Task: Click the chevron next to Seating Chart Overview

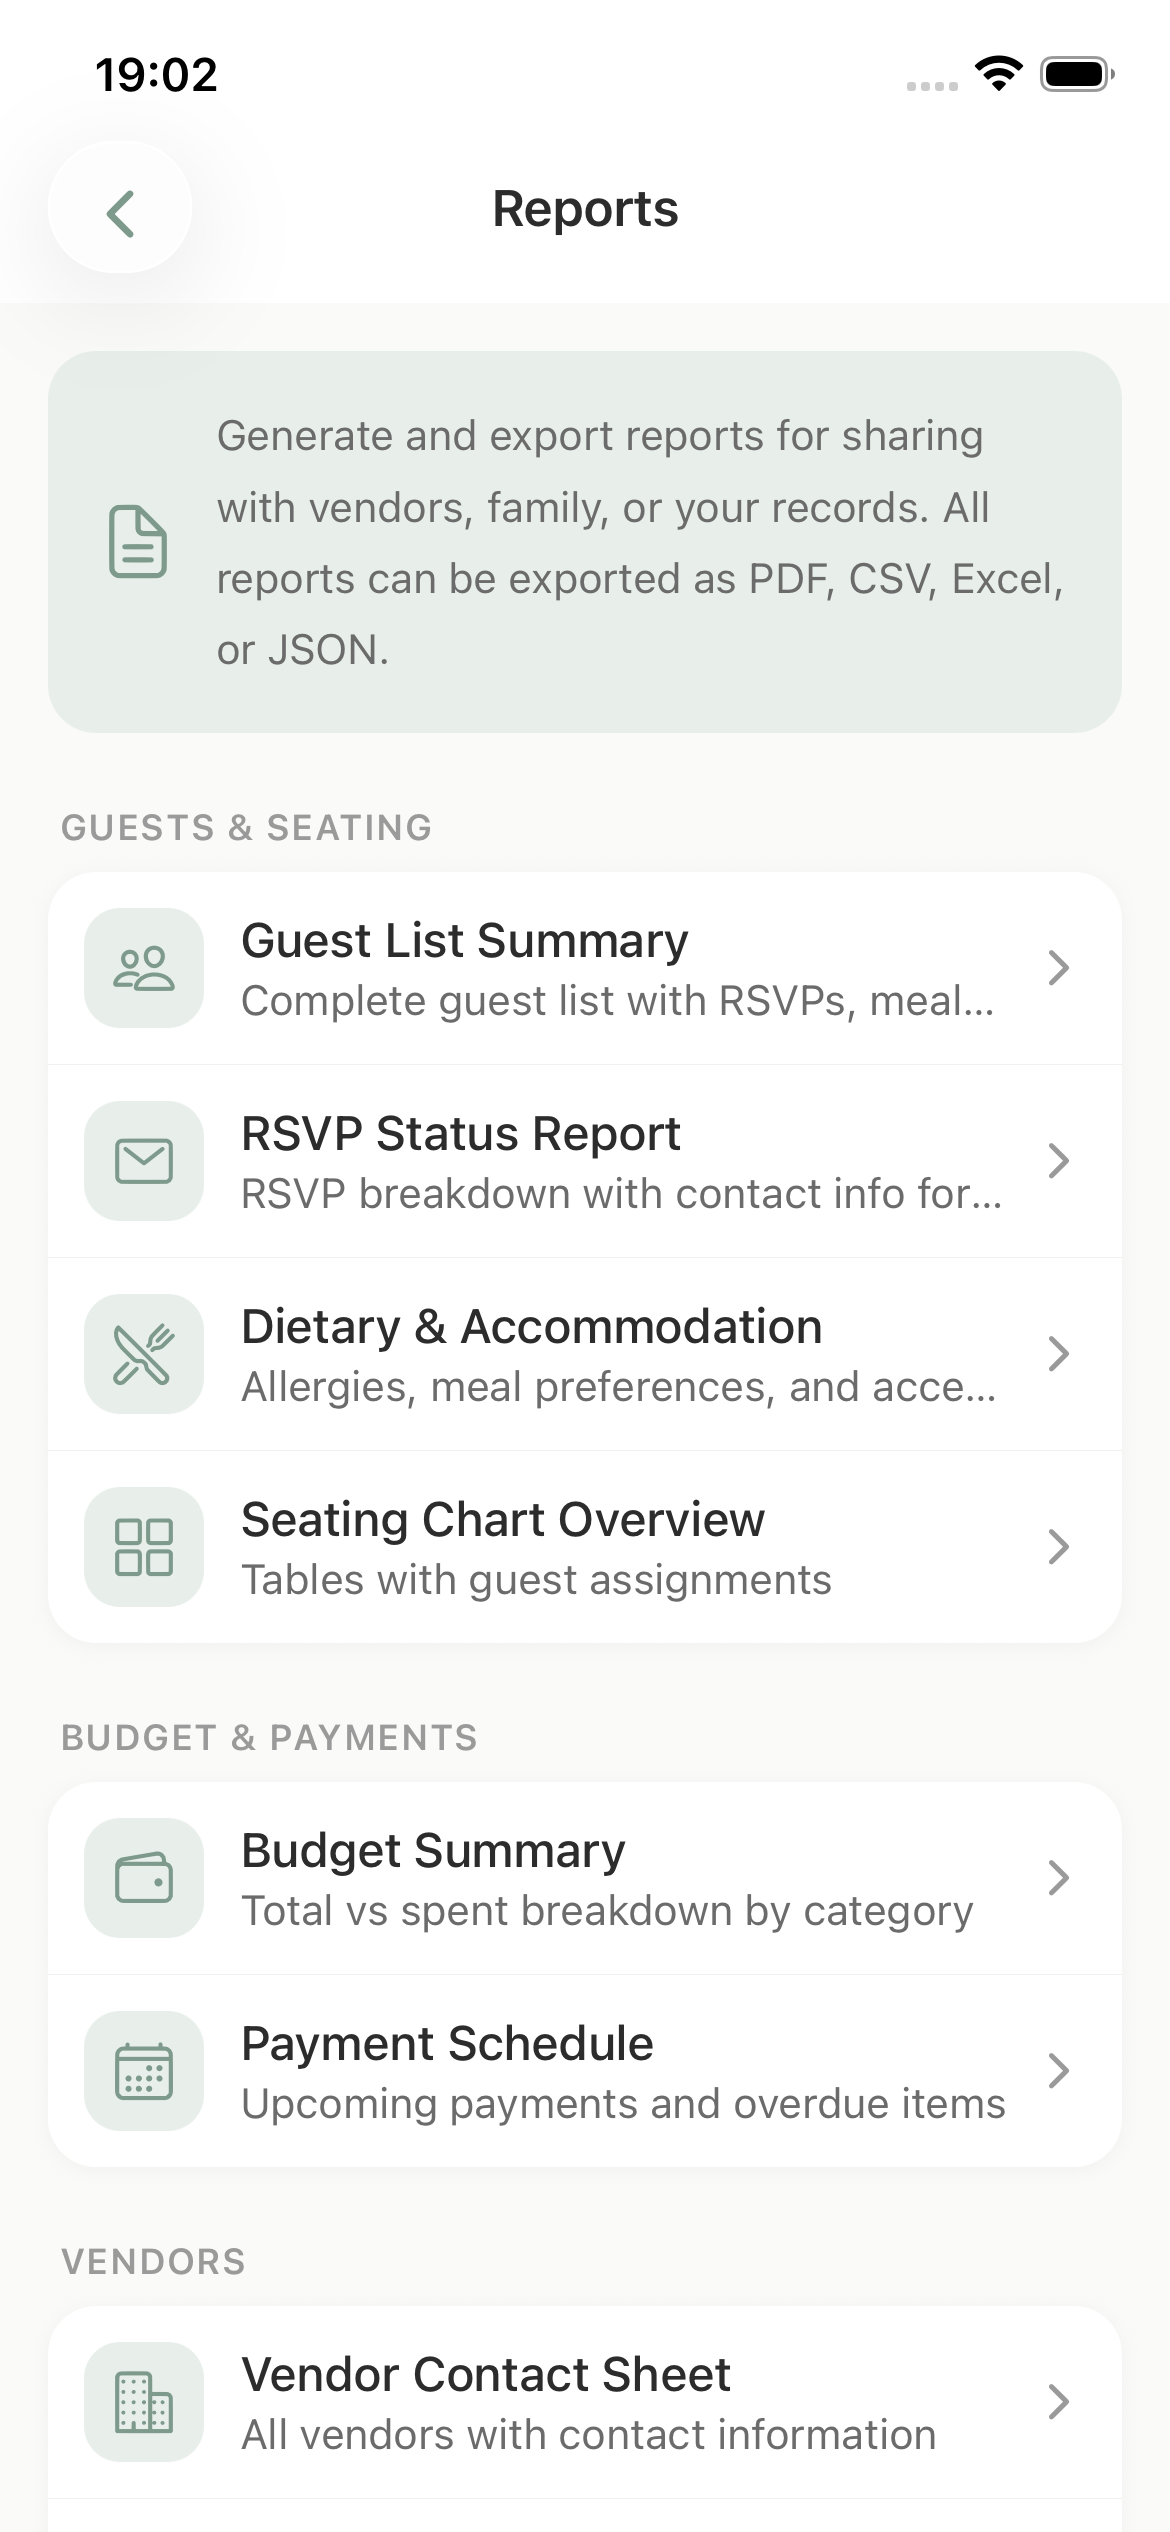Action: pos(1058,1547)
